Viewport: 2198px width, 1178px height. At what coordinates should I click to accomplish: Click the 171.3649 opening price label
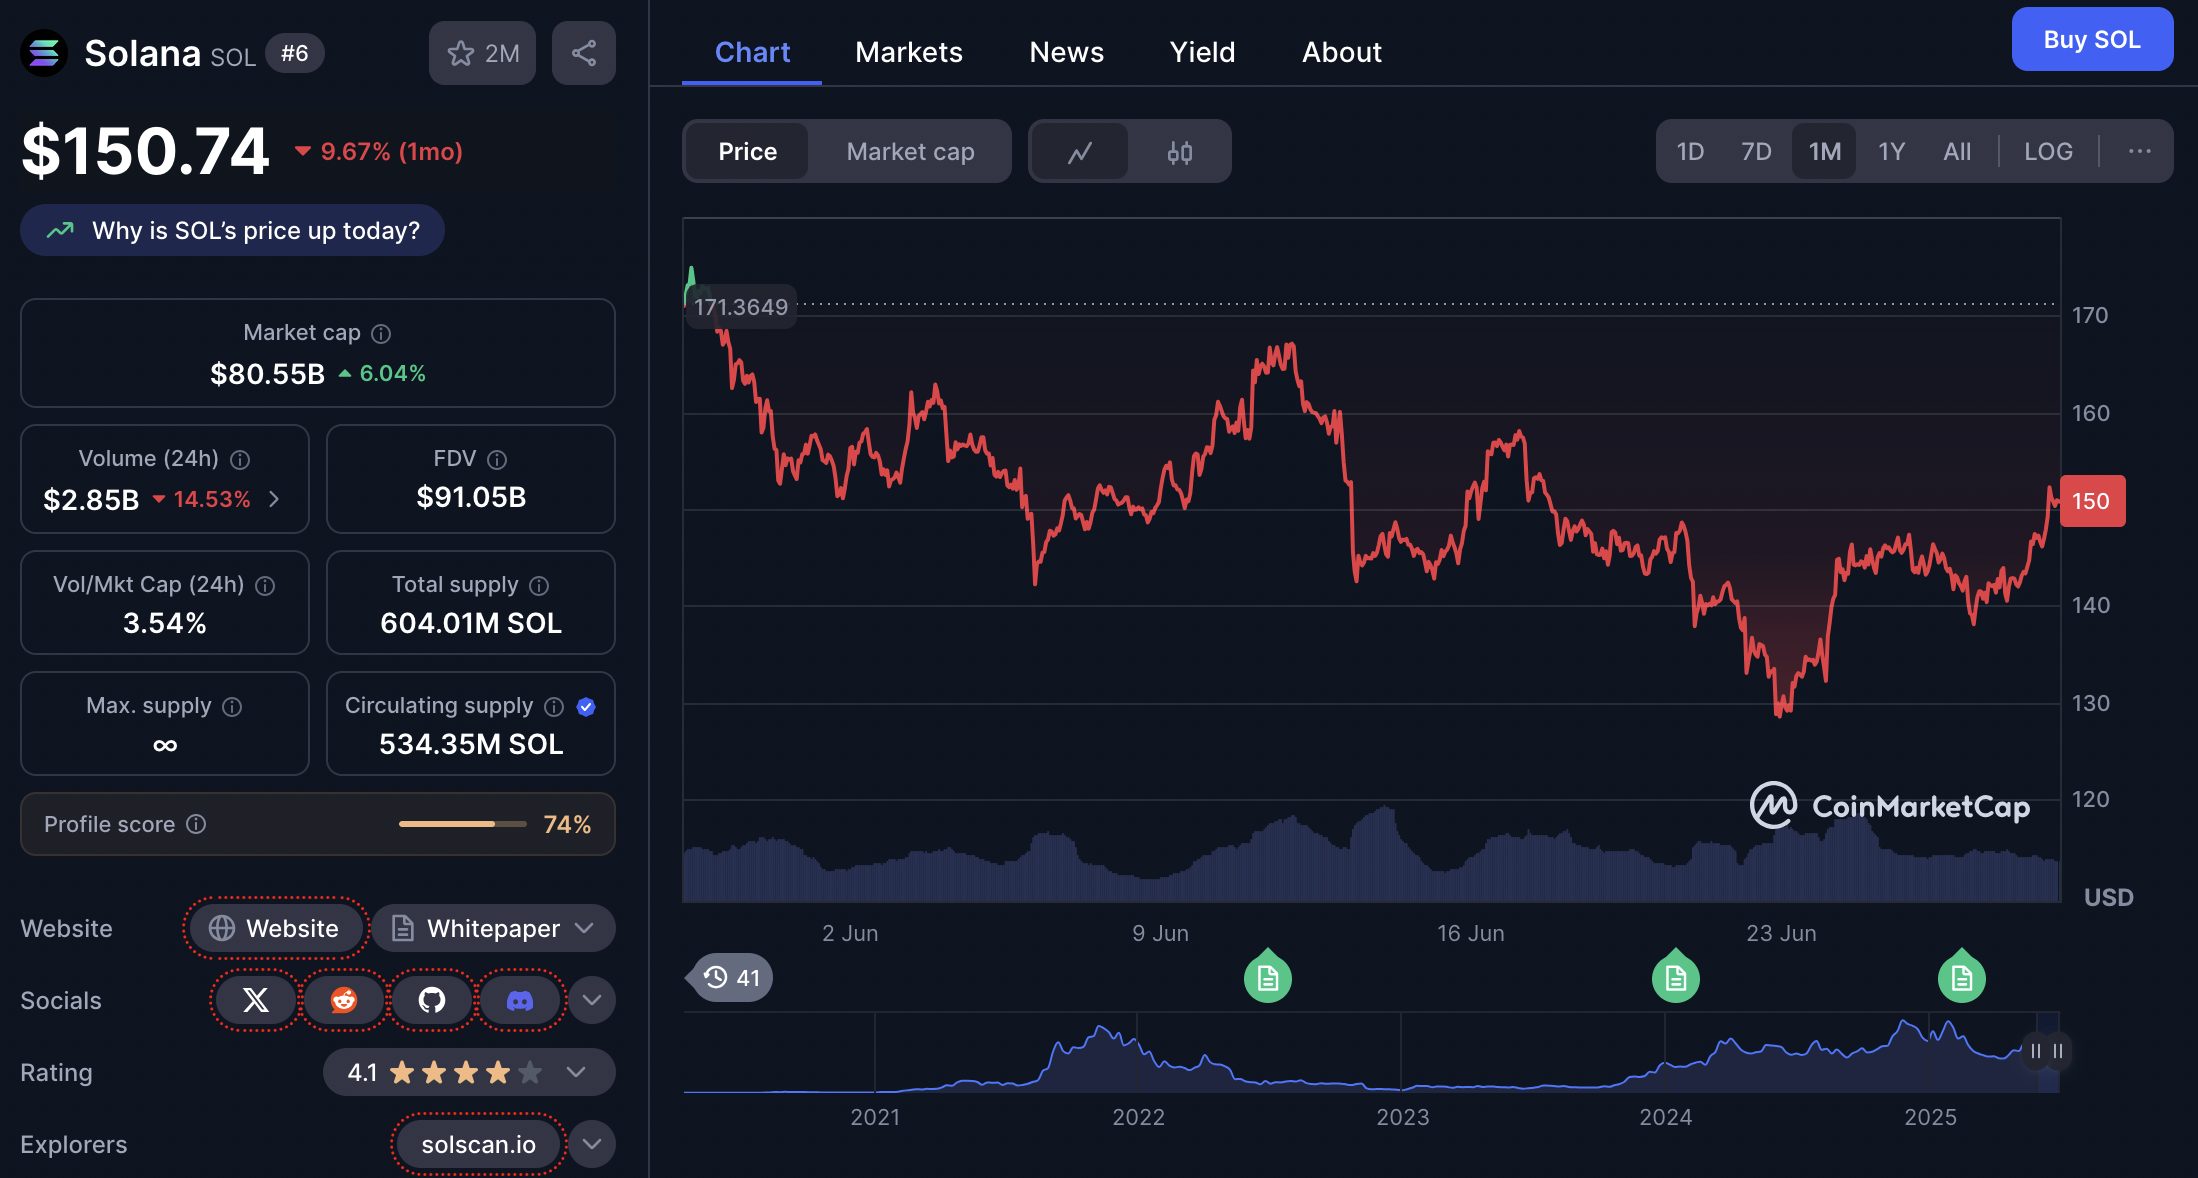coord(741,307)
